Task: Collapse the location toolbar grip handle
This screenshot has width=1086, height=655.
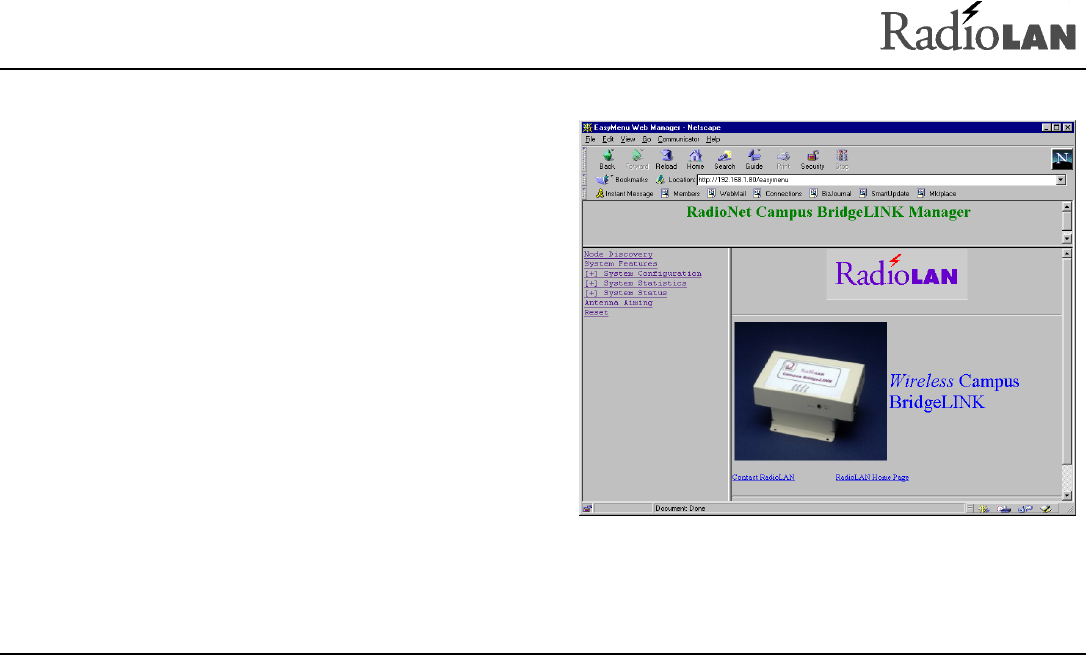Action: coord(585,179)
